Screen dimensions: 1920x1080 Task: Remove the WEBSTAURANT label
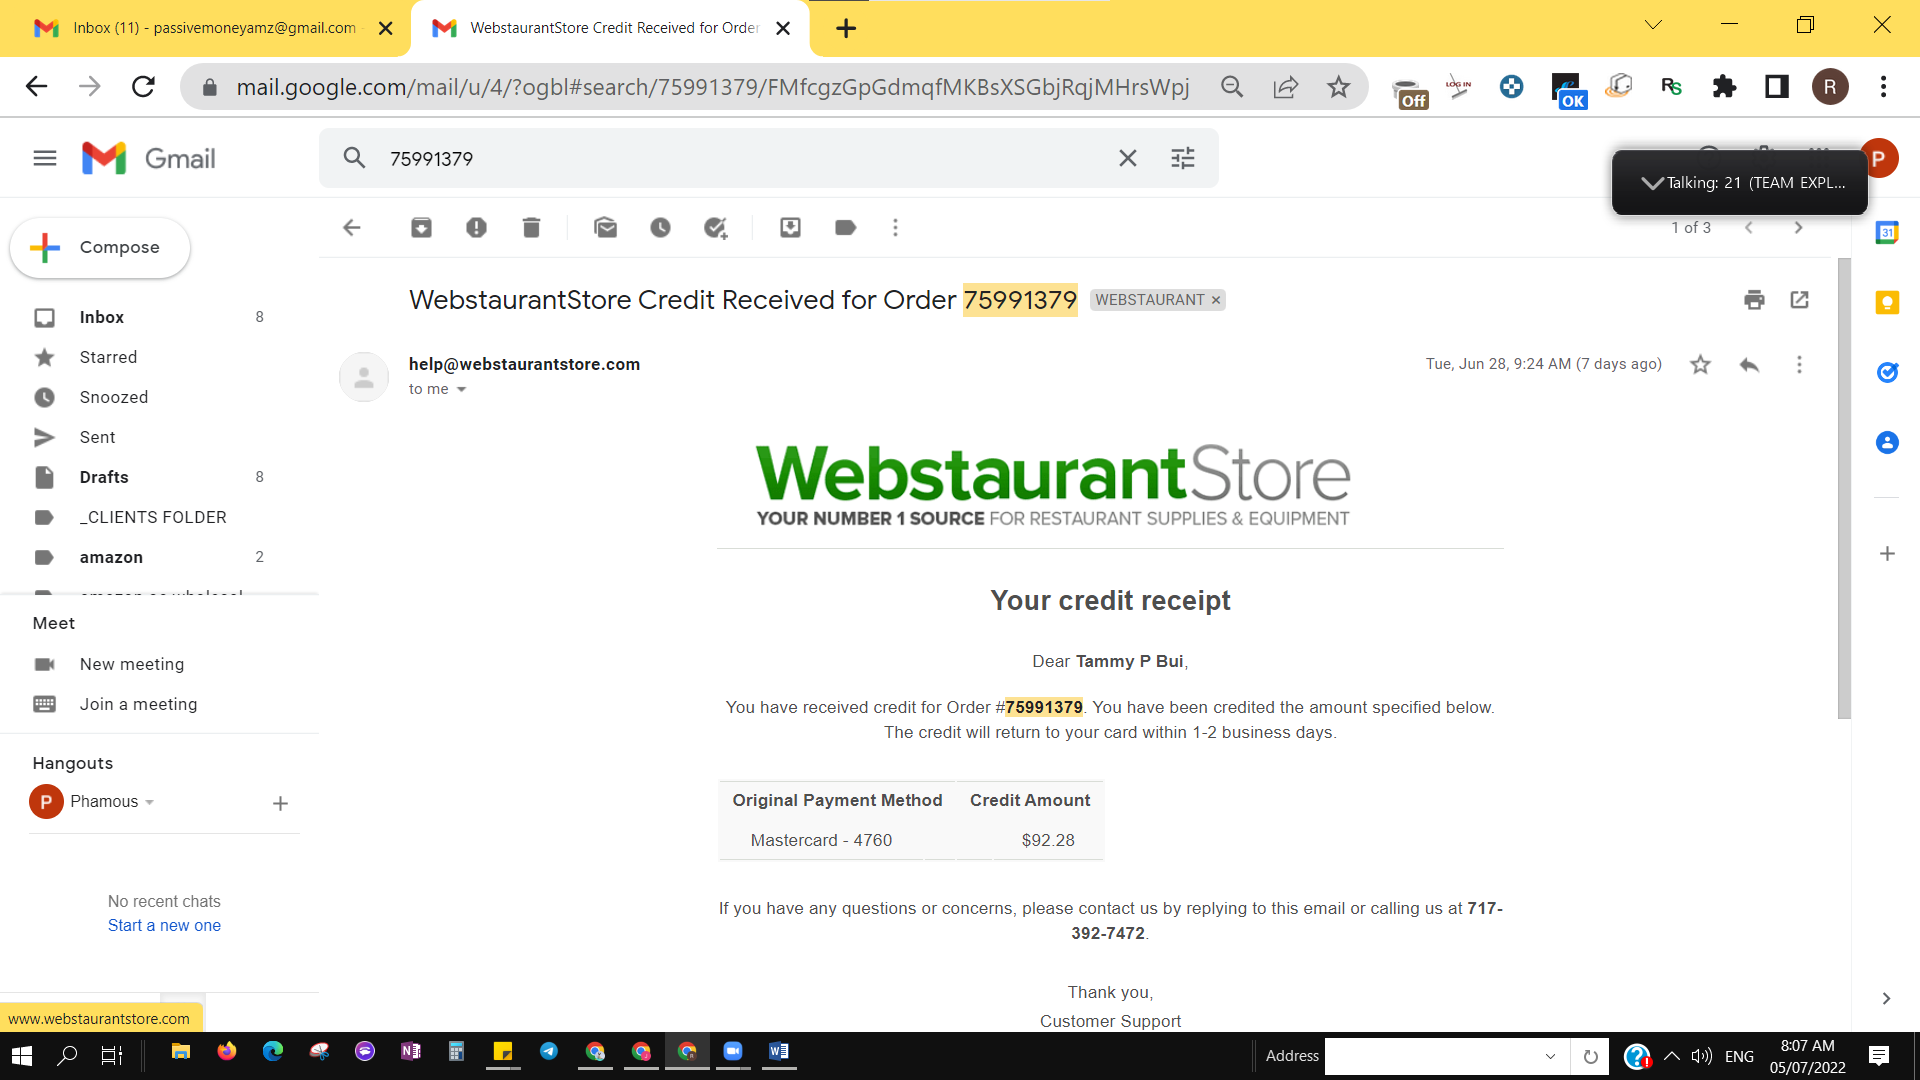coord(1216,300)
